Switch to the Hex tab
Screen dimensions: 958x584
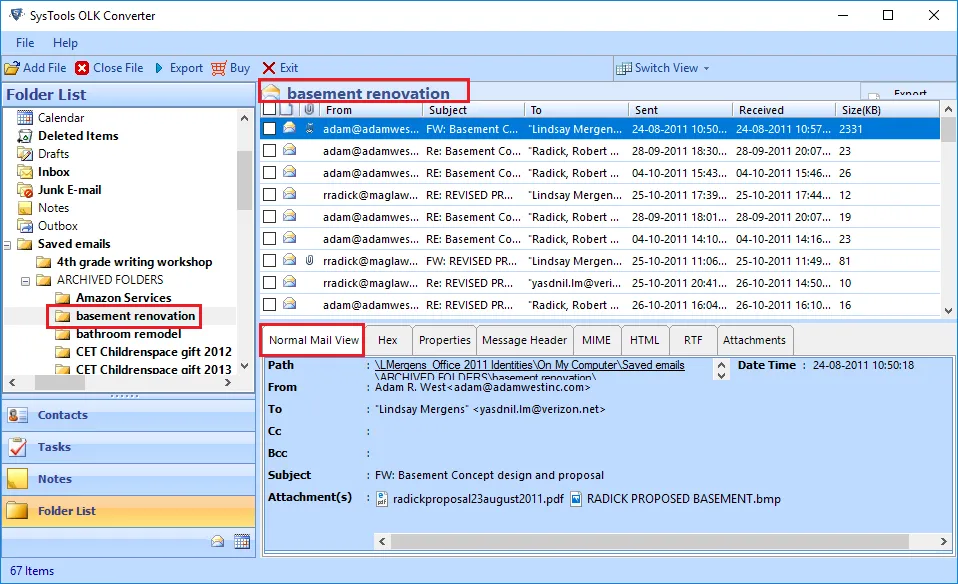tap(387, 340)
